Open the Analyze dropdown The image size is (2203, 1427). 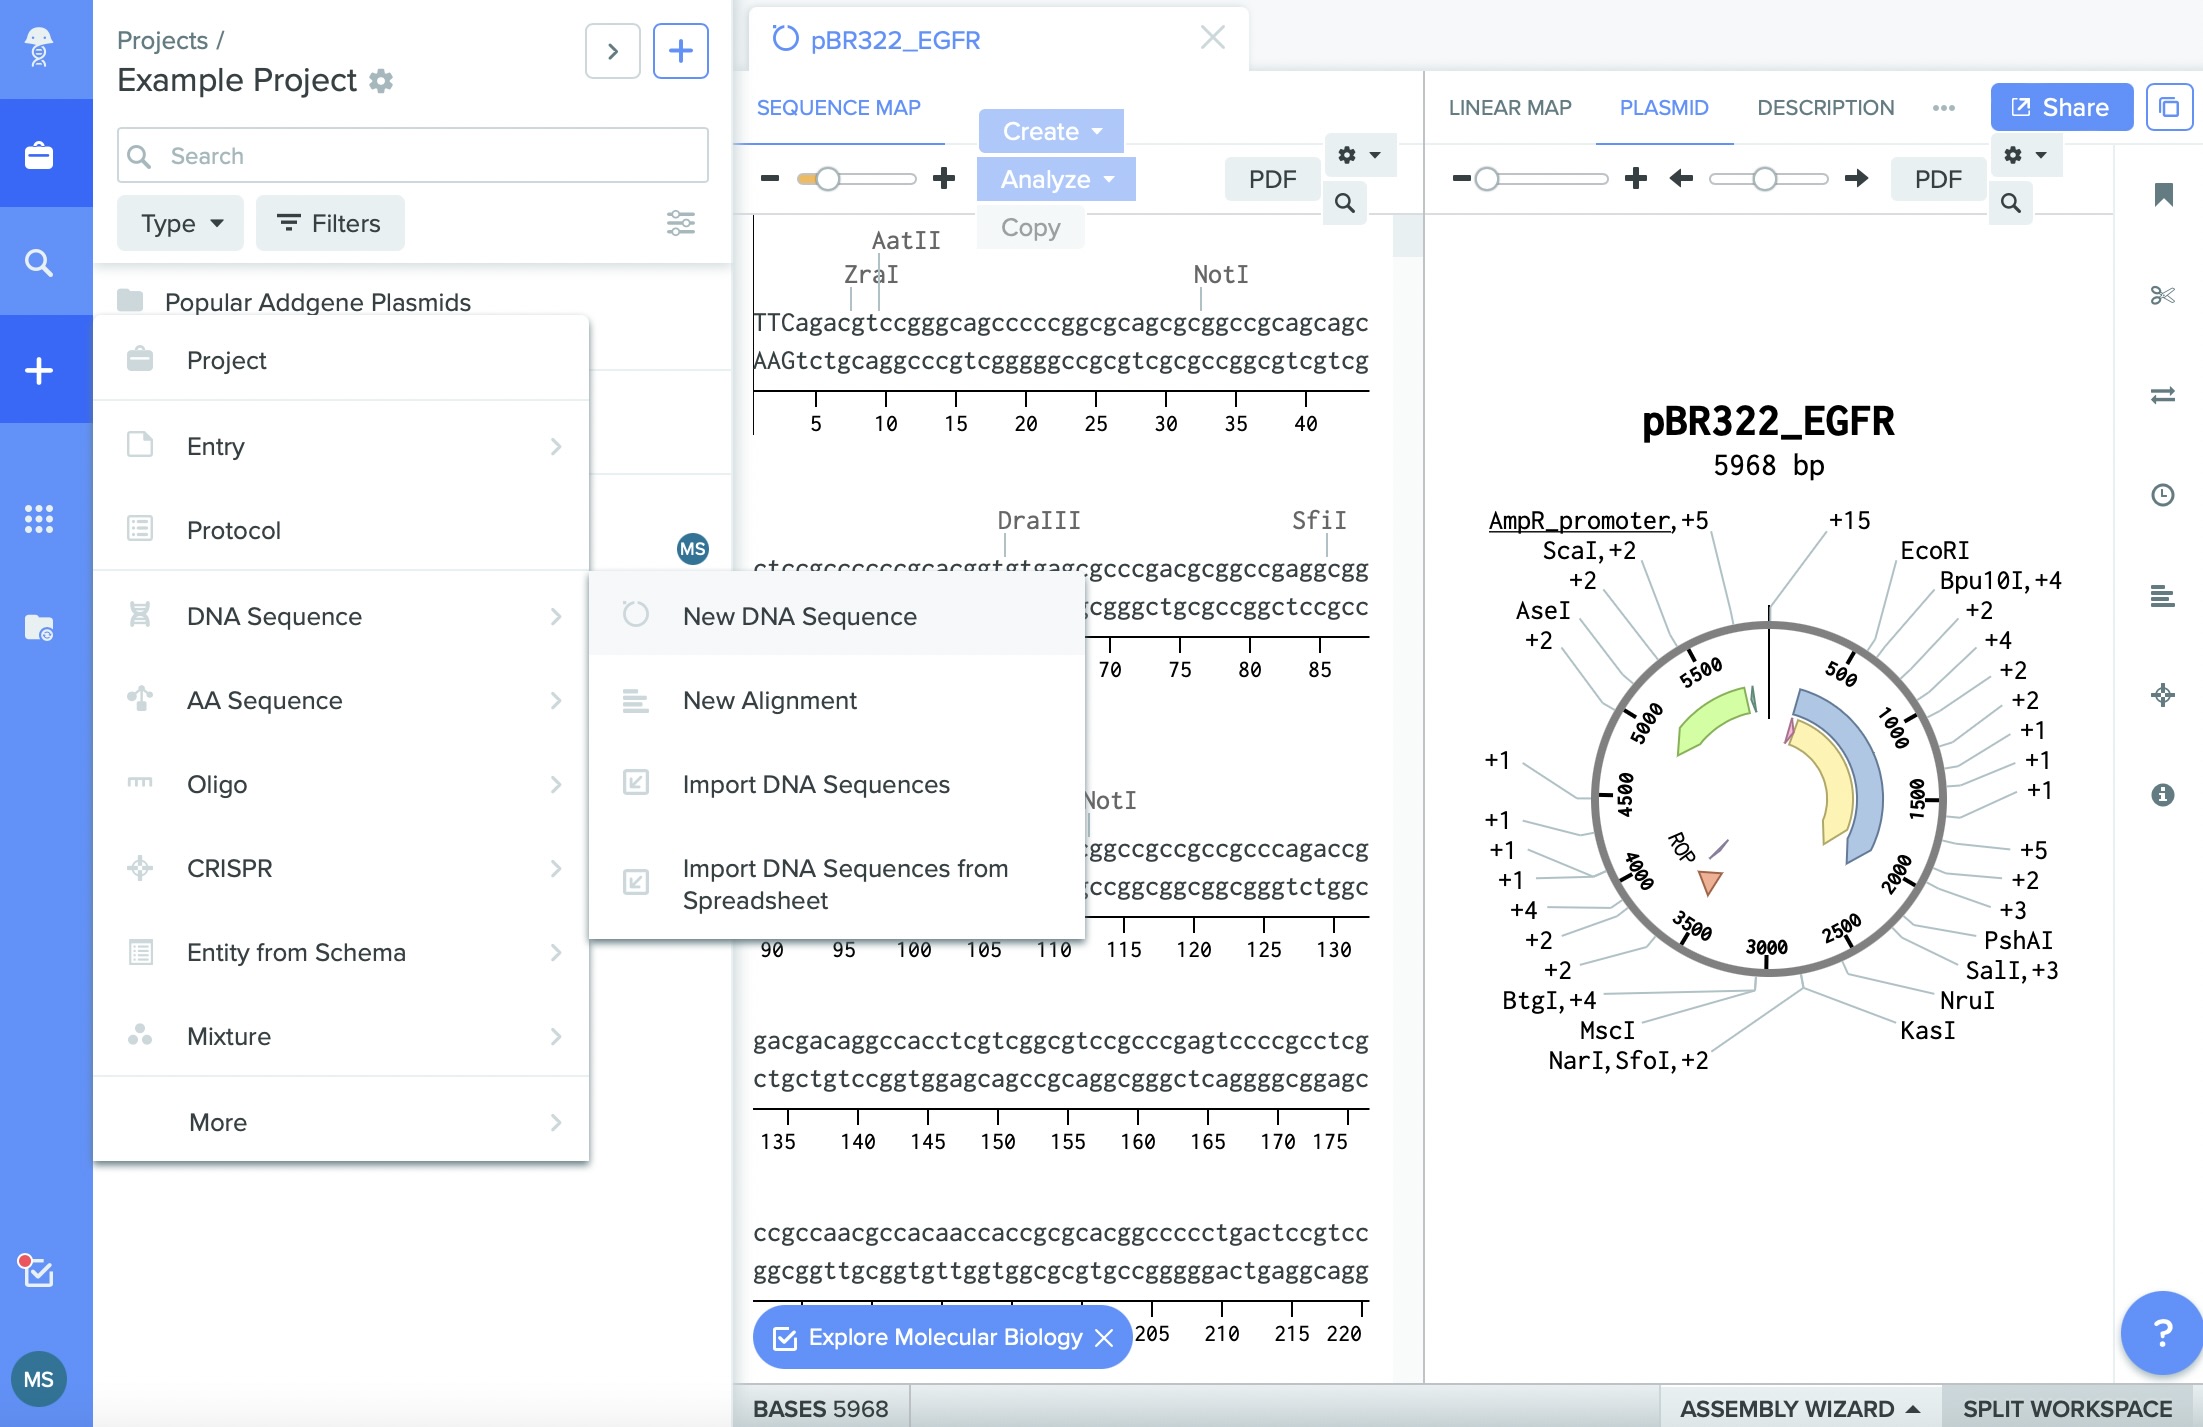(1056, 179)
